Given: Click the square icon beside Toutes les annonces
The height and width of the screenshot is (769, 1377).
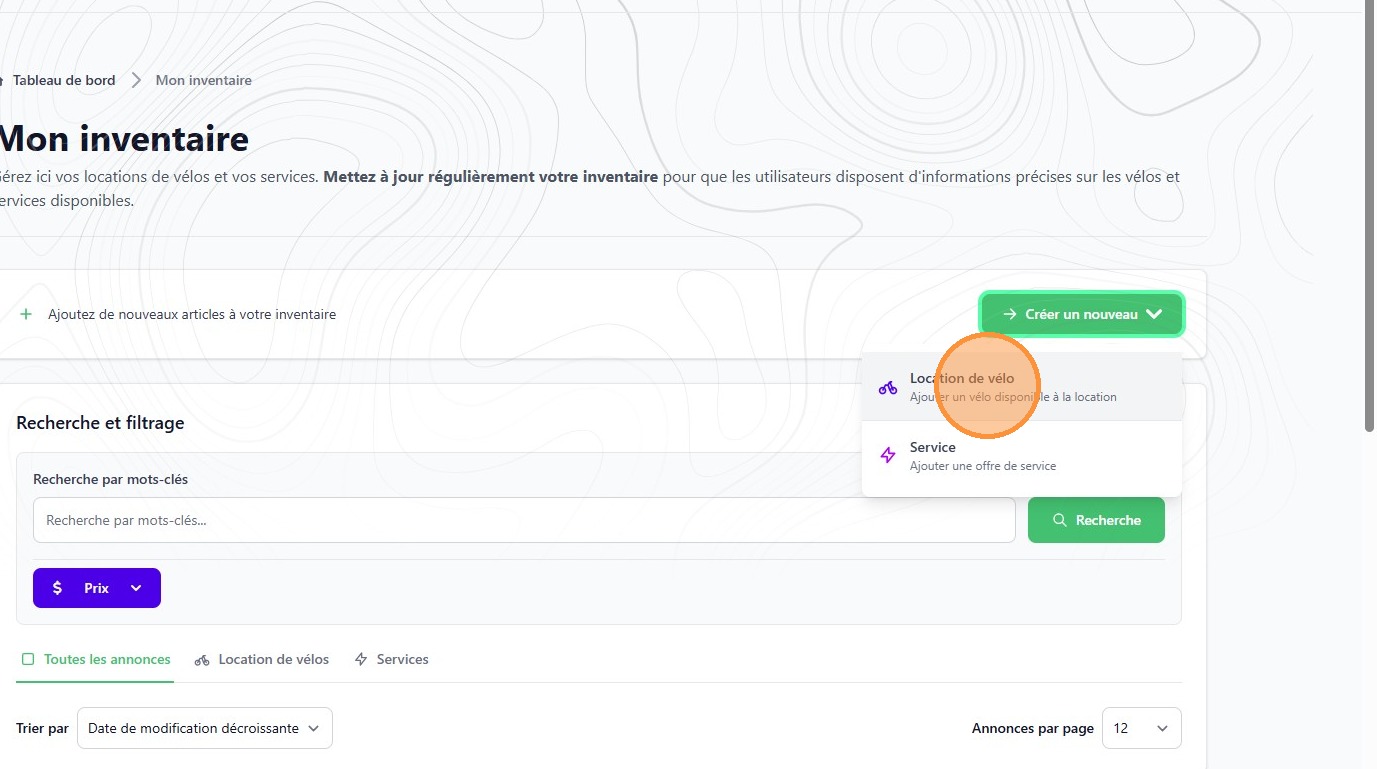Looking at the screenshot, I should 28,660.
